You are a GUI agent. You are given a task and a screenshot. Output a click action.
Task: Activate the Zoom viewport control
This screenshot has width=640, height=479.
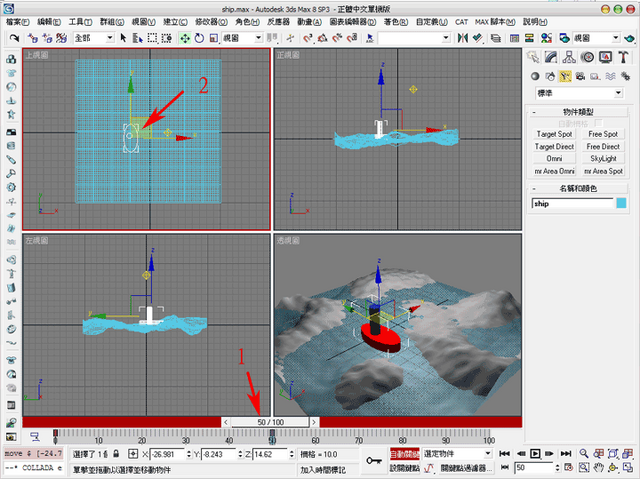click(584, 454)
